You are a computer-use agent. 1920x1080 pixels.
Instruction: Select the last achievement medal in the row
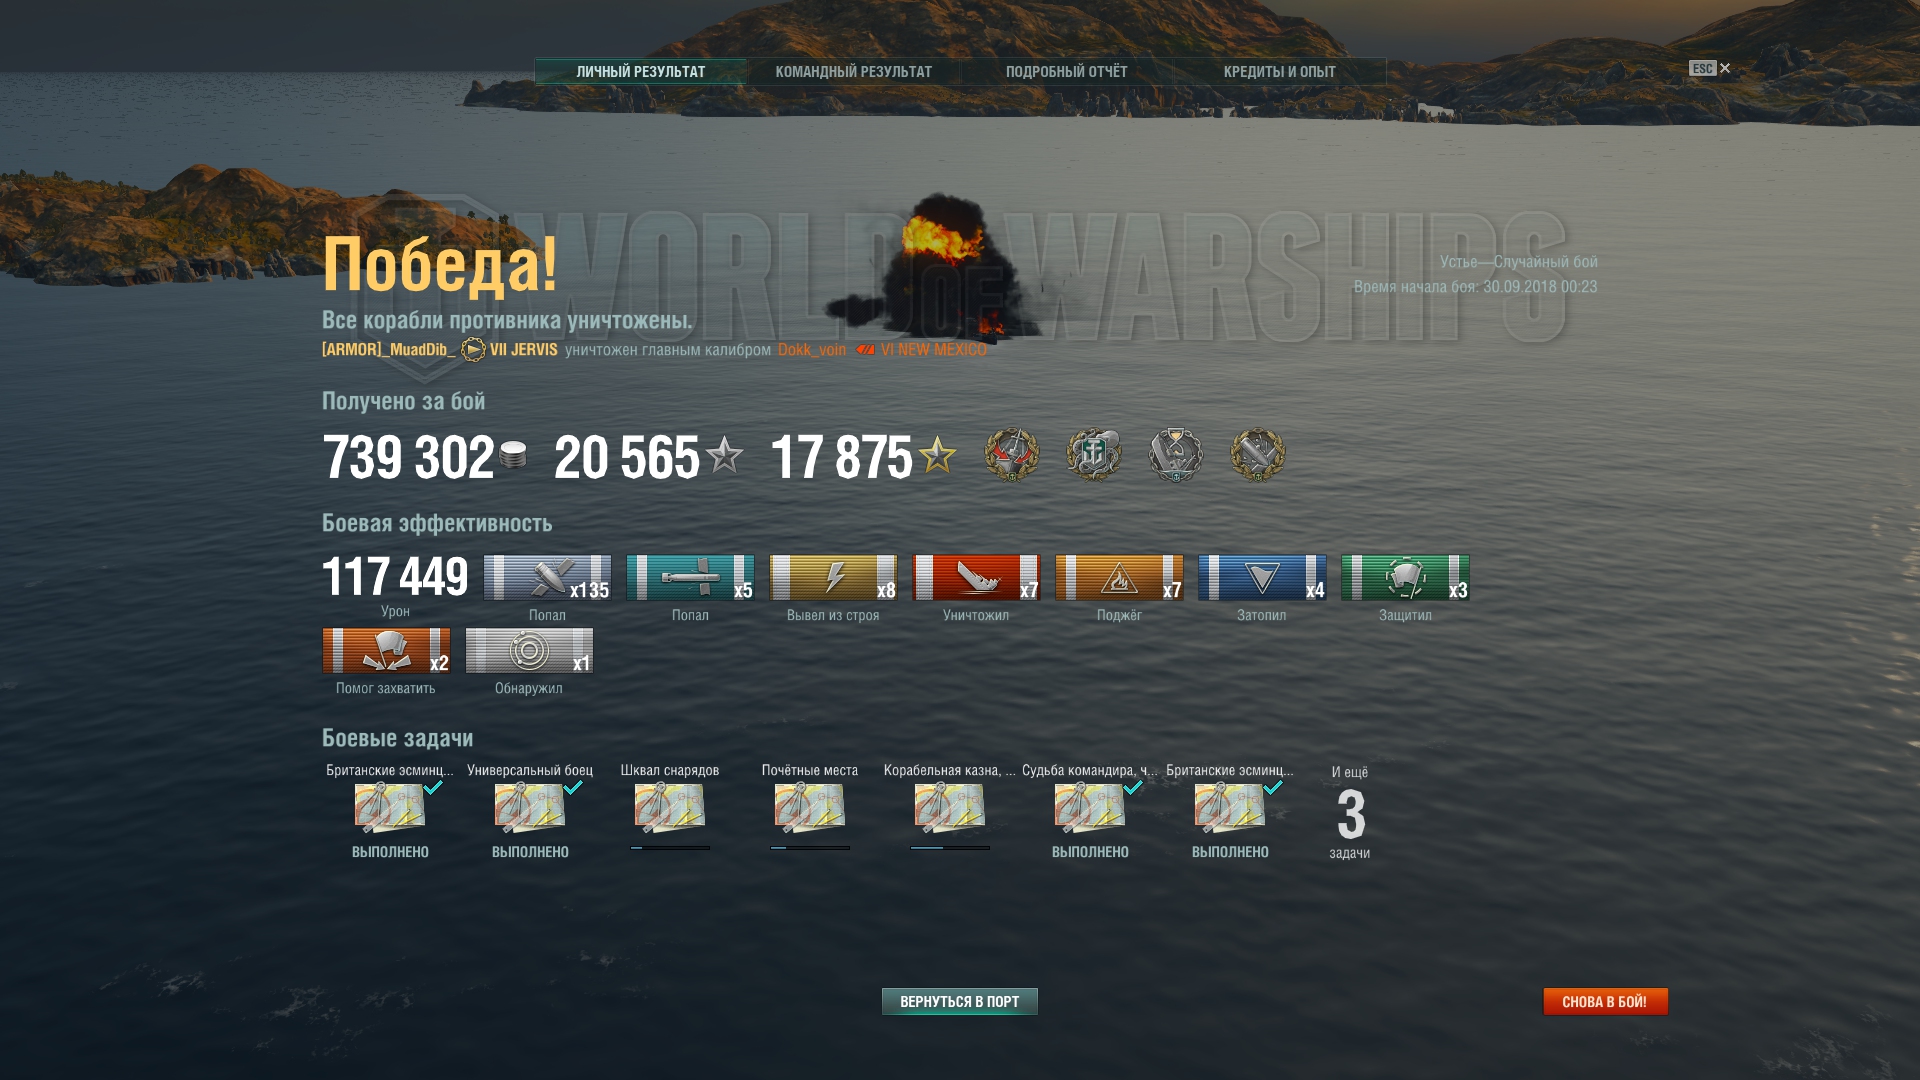[x=1258, y=455]
